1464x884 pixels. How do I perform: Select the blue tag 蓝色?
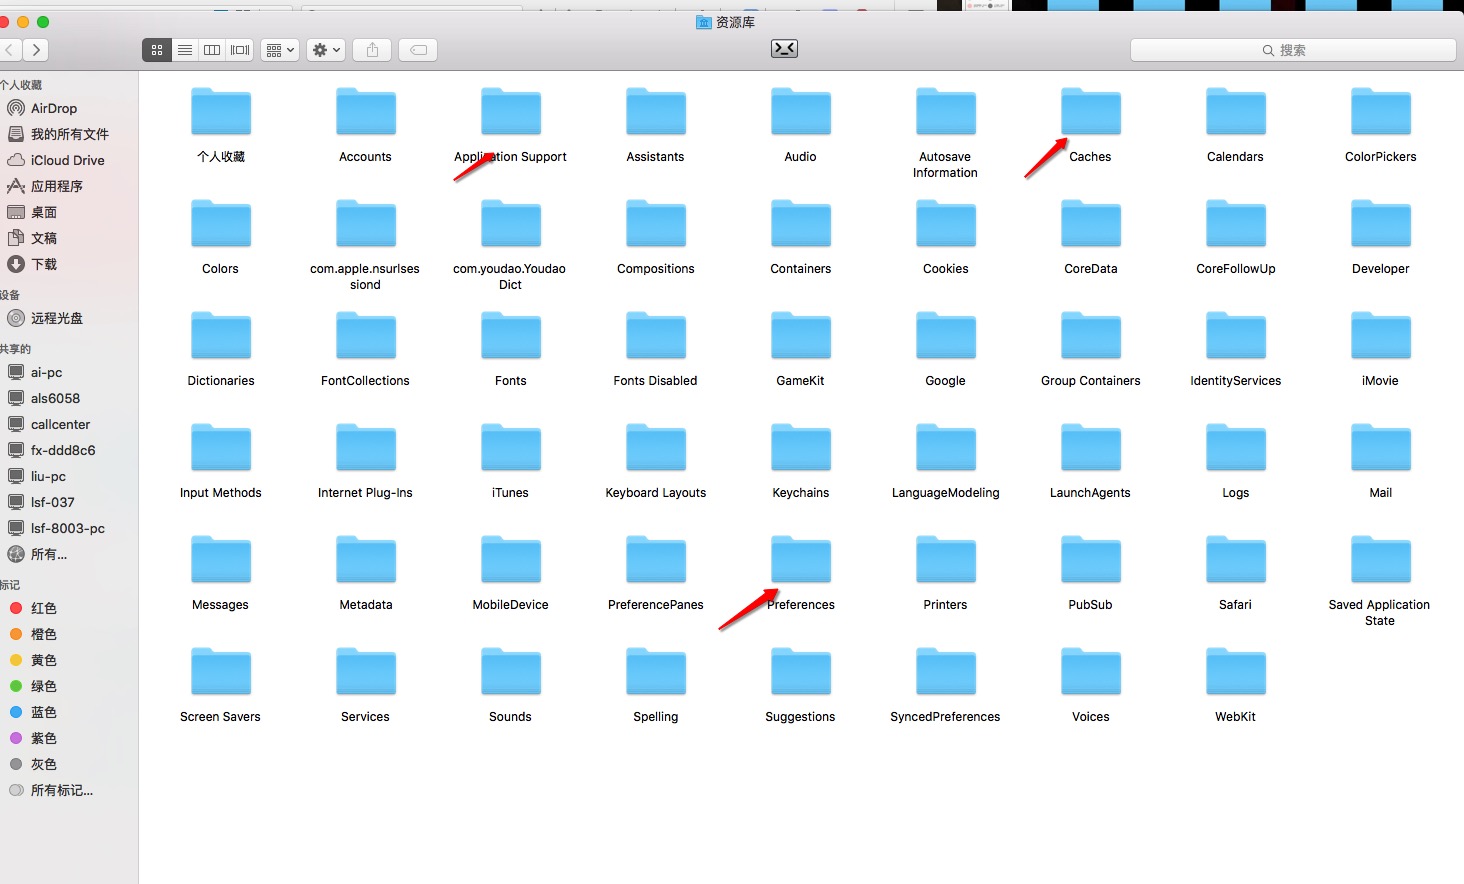click(x=44, y=712)
